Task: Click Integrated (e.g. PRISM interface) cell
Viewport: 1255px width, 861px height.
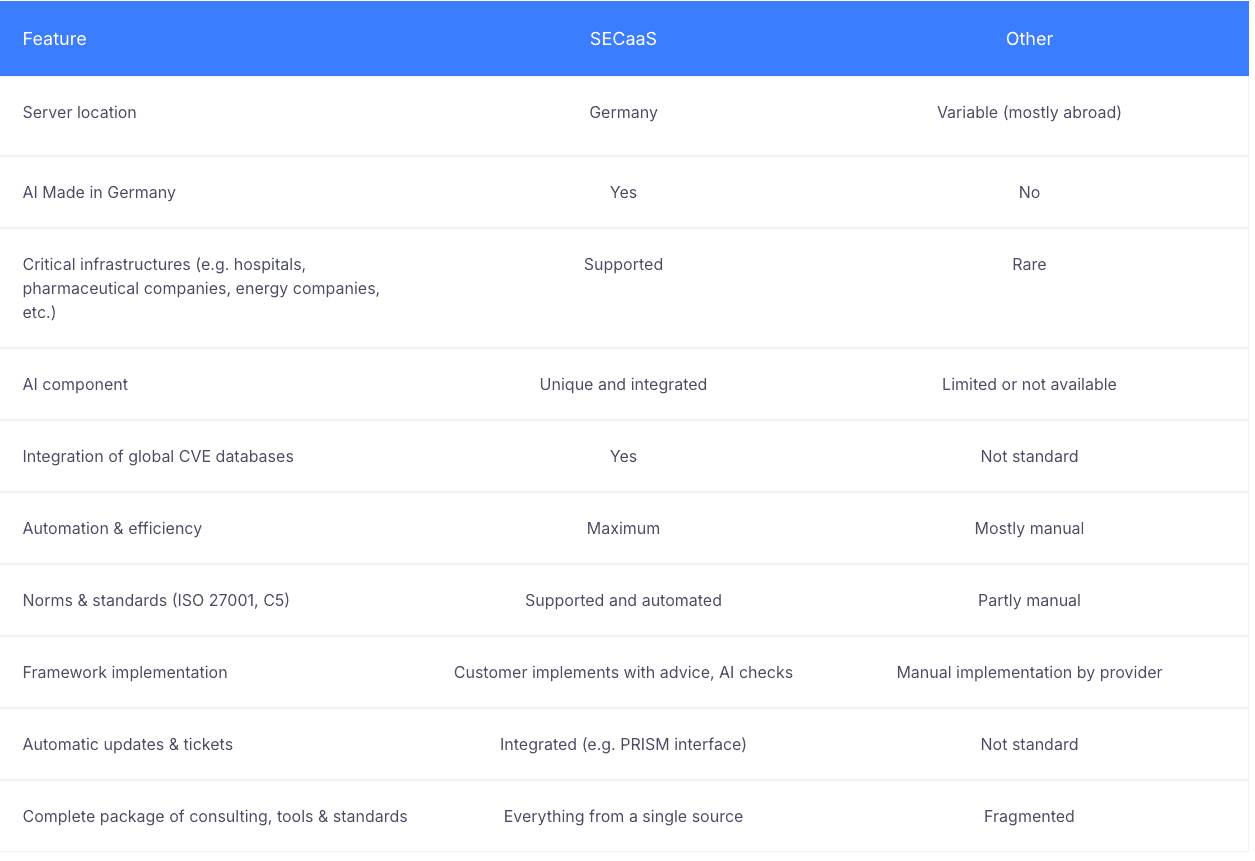Action: click(x=623, y=744)
